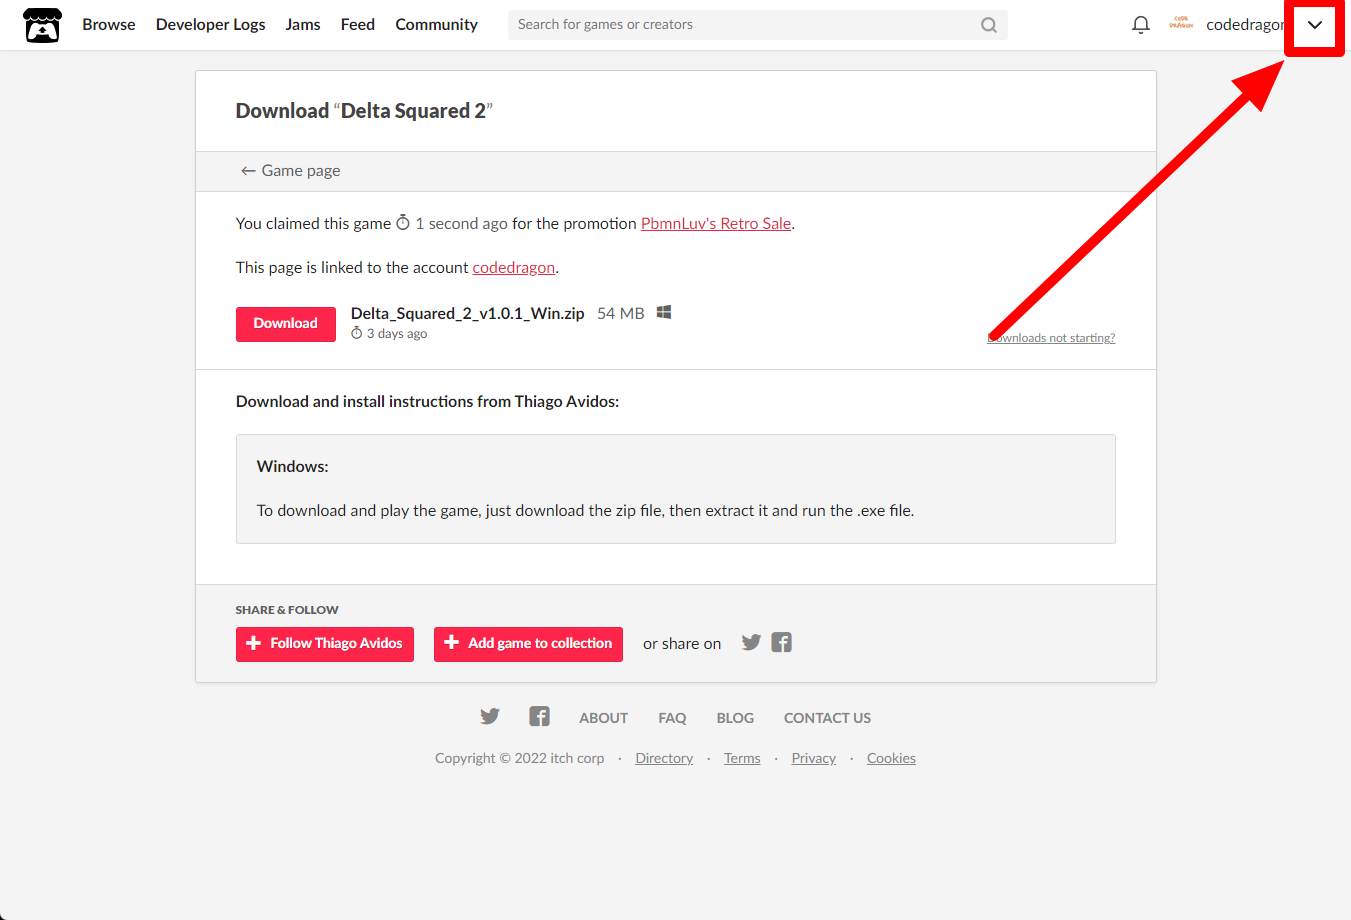
Task: Click the '54 MB' file size
Action: [x=621, y=314]
